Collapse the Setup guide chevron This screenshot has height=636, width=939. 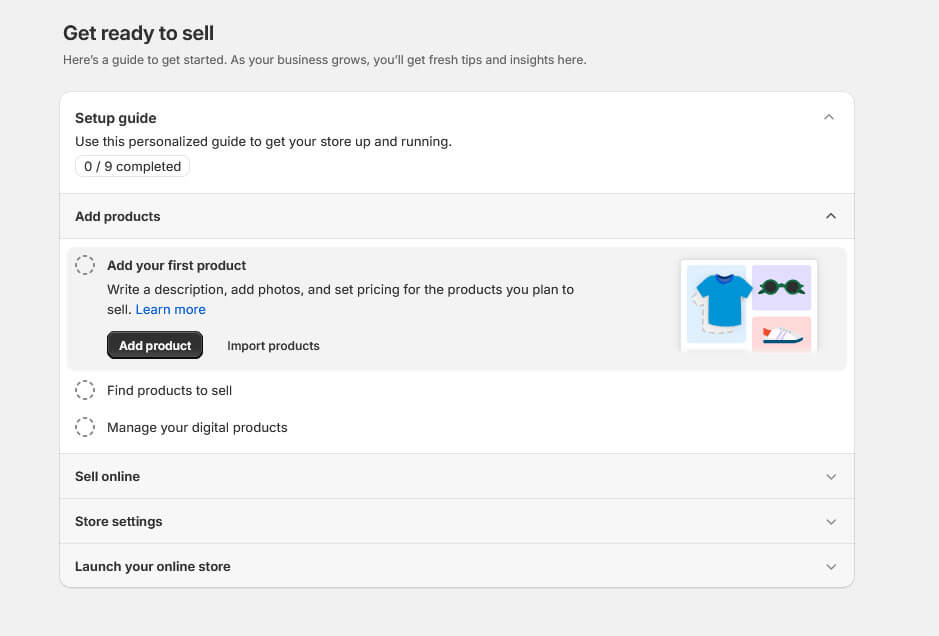pyautogui.click(x=828, y=117)
